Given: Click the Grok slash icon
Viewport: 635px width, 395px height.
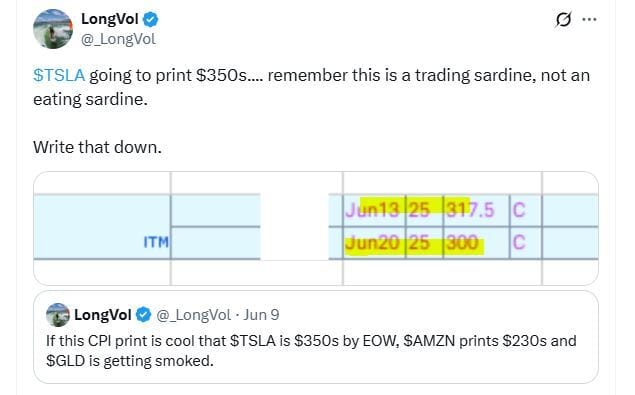Looking at the screenshot, I should (x=563, y=19).
